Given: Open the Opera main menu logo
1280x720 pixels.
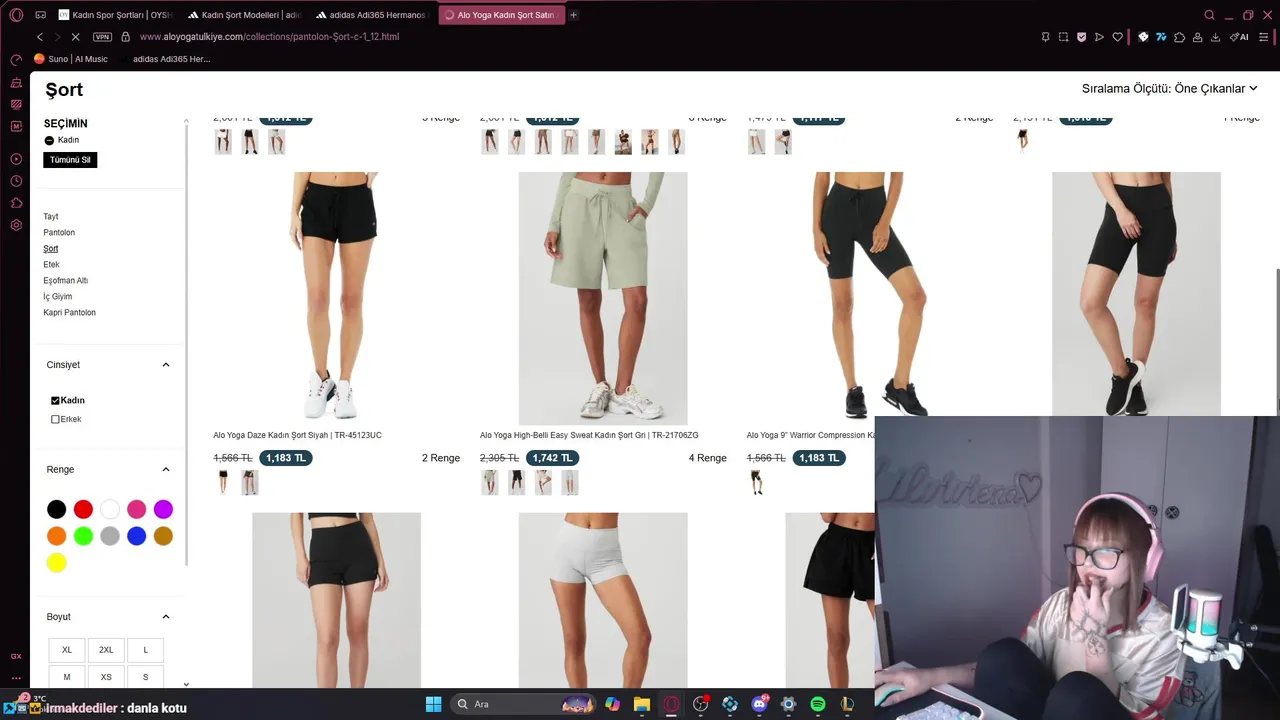Looking at the screenshot, I should click(16, 15).
